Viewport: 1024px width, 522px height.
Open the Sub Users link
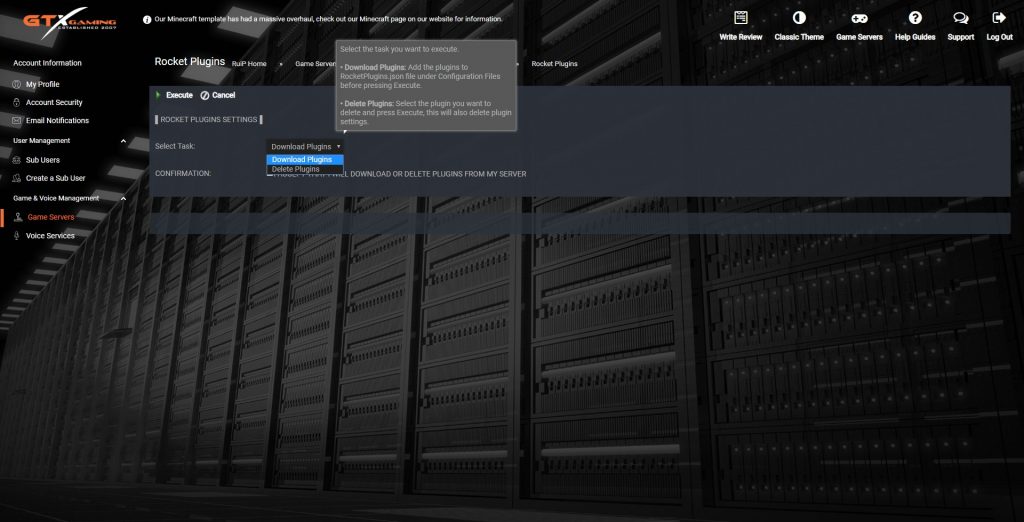click(43, 160)
